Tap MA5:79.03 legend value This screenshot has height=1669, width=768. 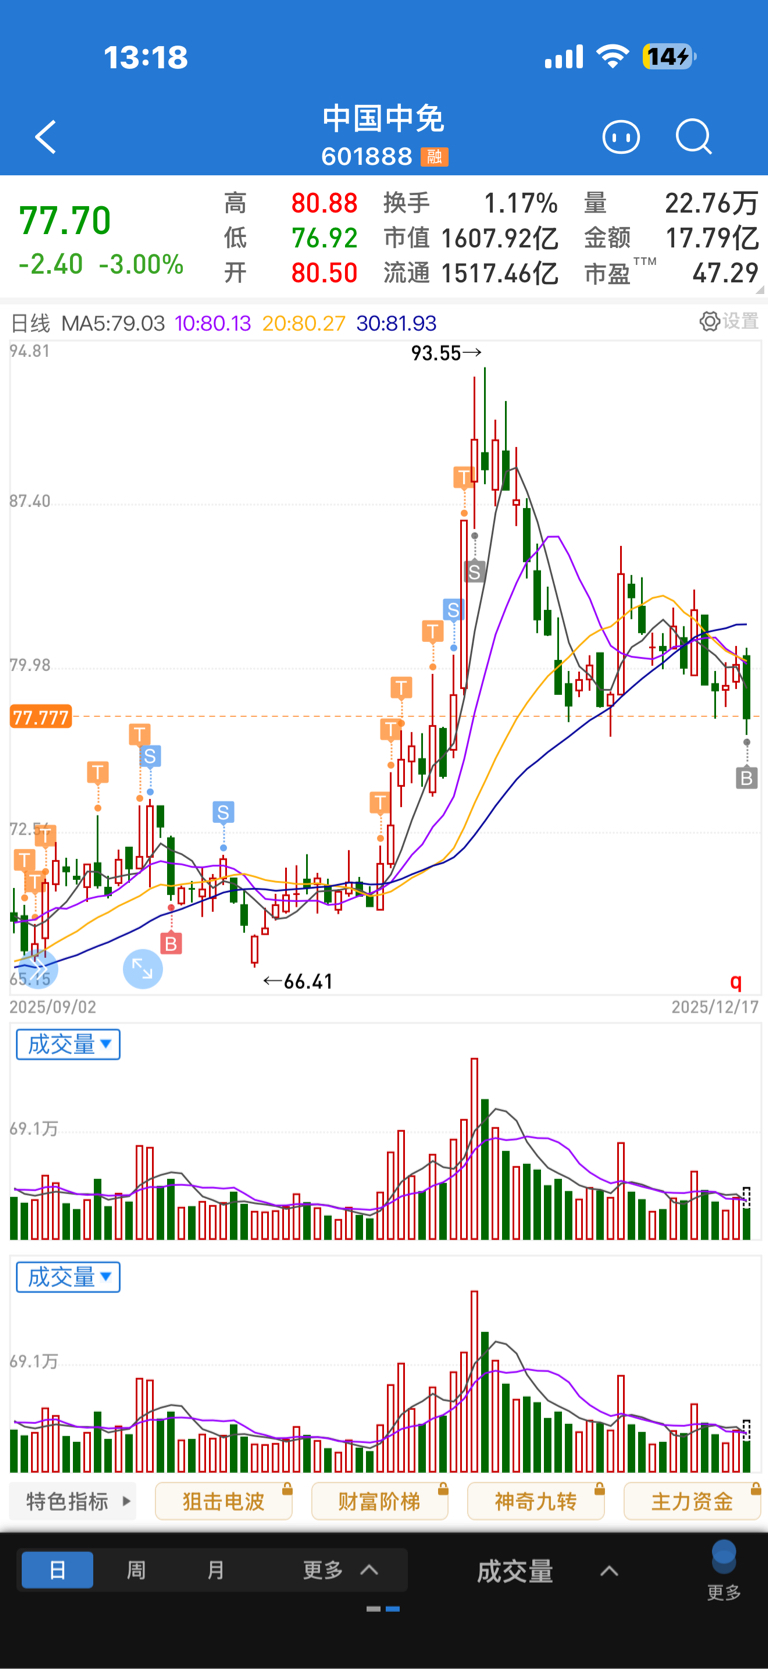tap(113, 323)
